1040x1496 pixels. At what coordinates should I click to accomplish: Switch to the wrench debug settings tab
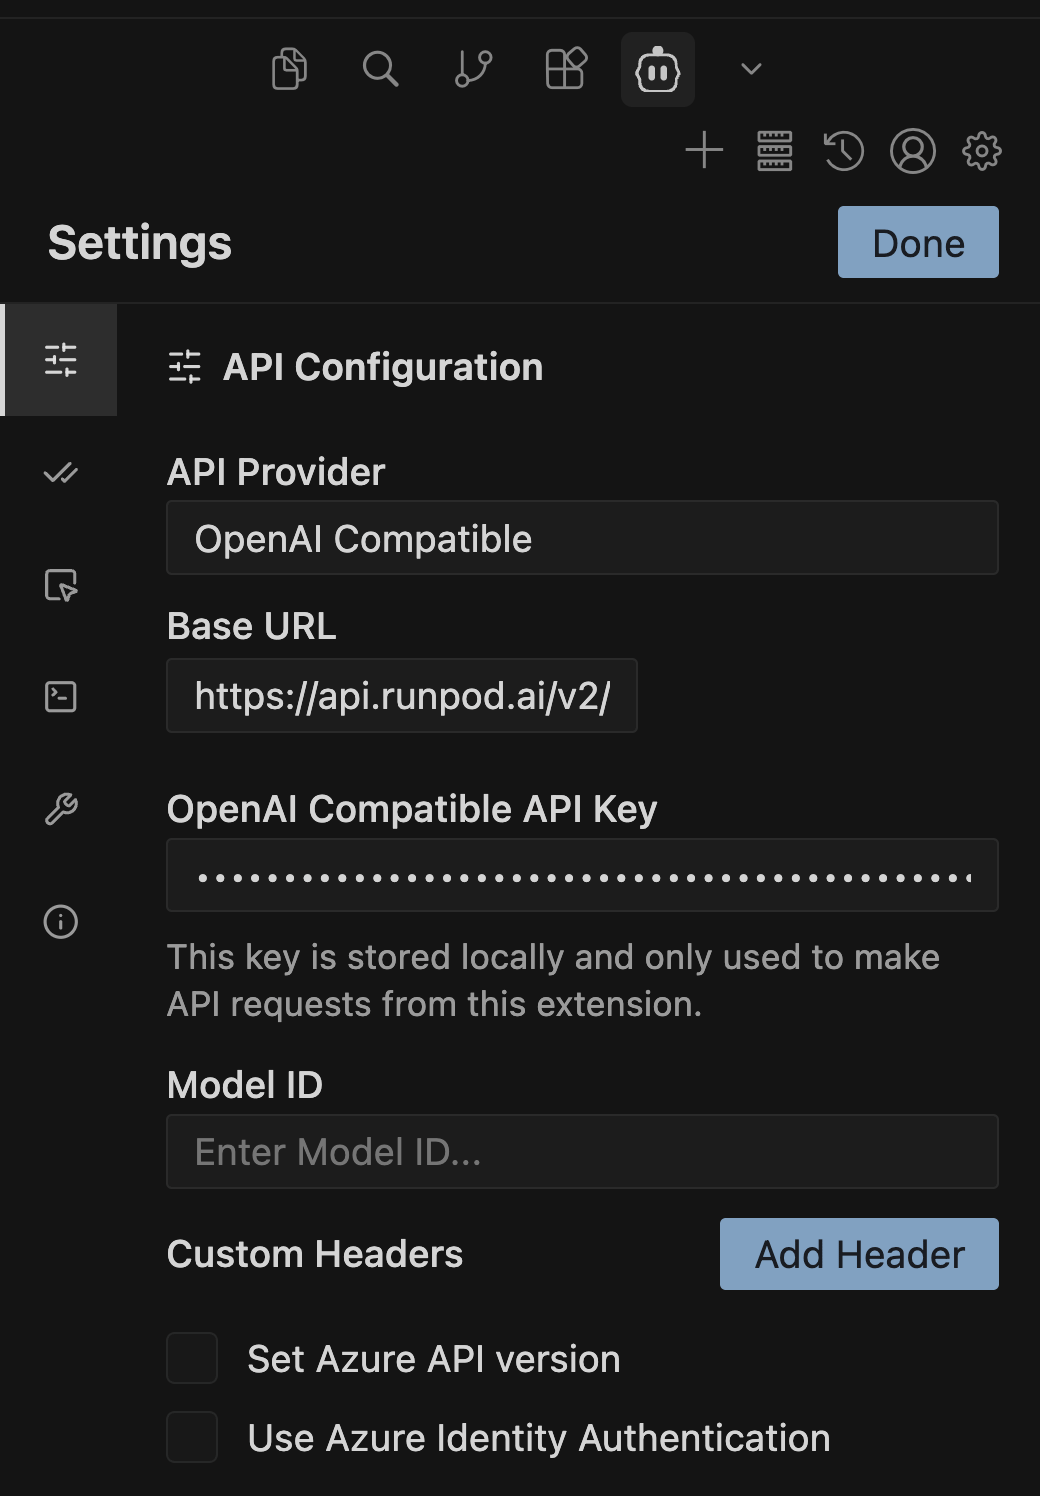pyautogui.click(x=60, y=809)
